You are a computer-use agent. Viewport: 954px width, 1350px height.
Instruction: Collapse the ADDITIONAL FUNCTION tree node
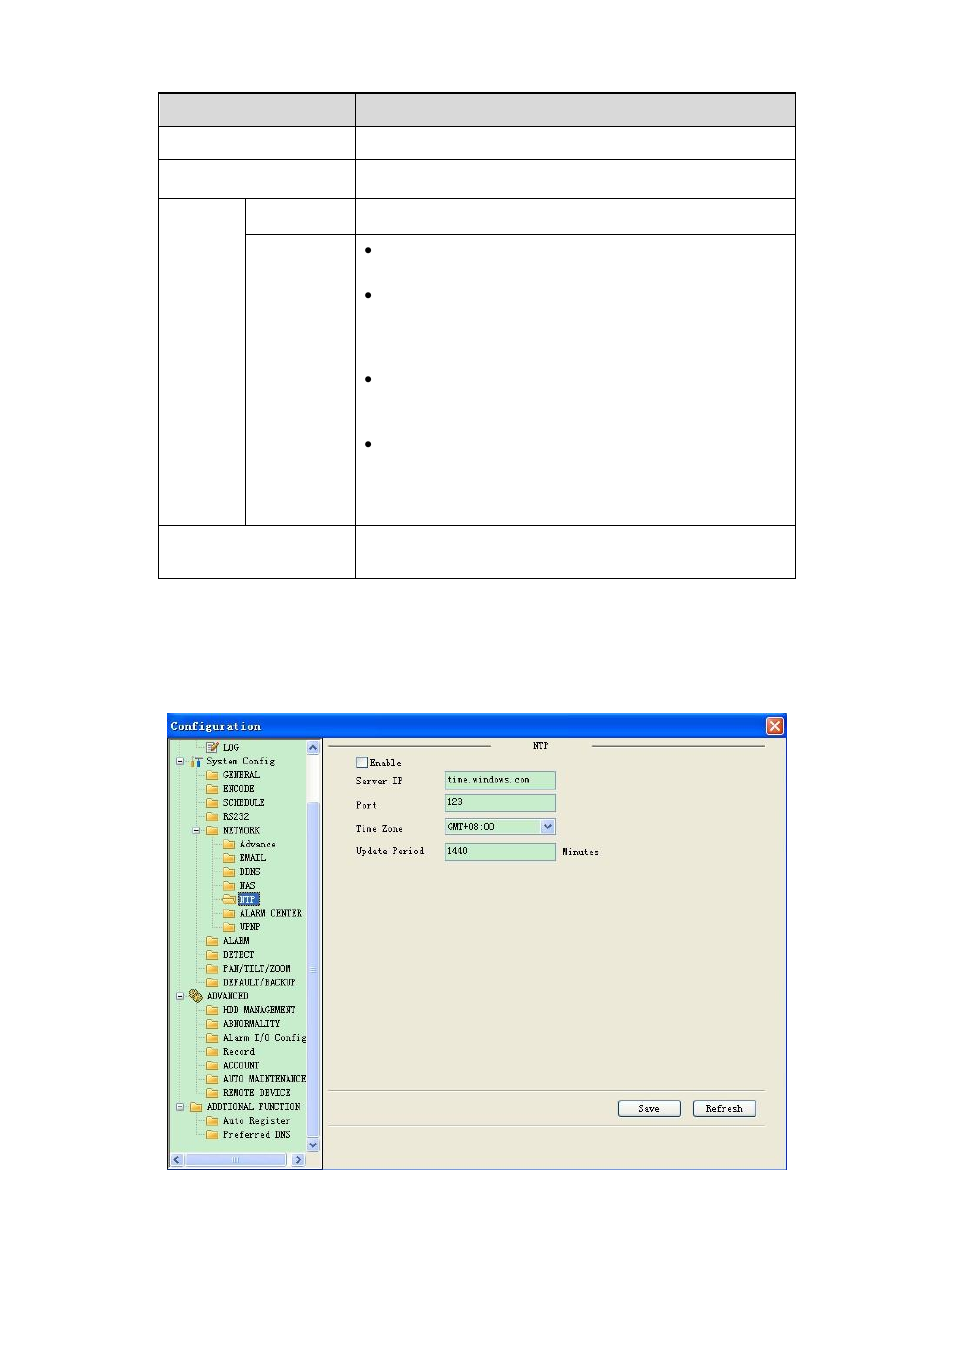pyautogui.click(x=180, y=1107)
